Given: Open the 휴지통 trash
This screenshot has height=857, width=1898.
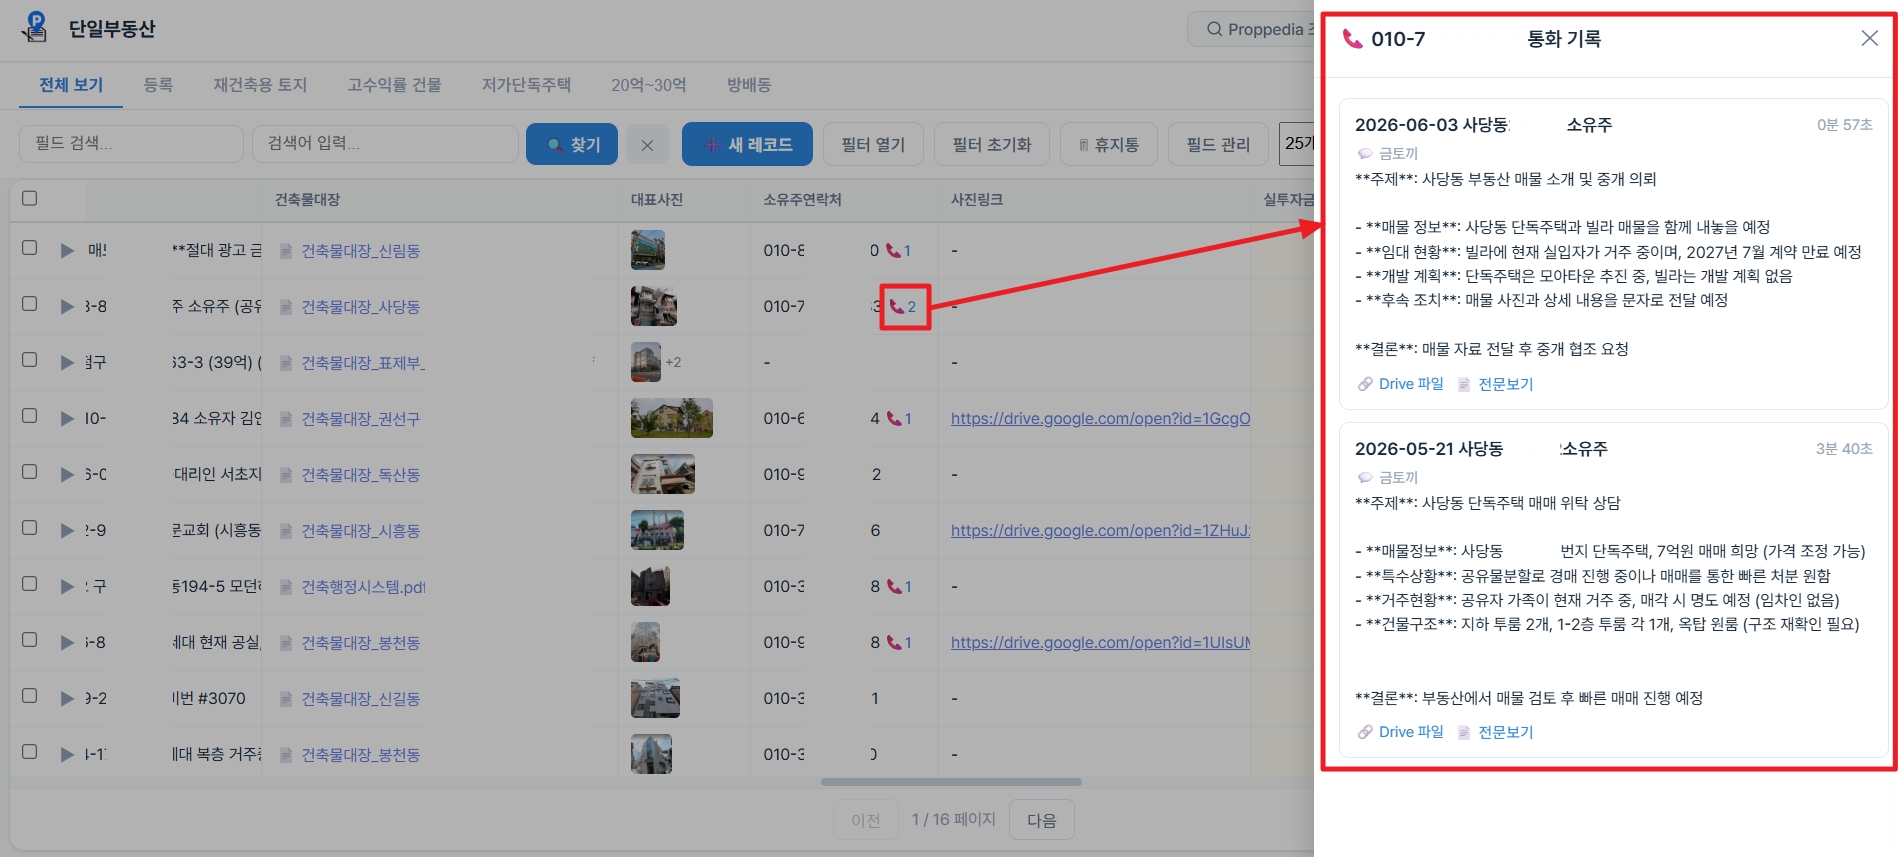Looking at the screenshot, I should click(1109, 145).
